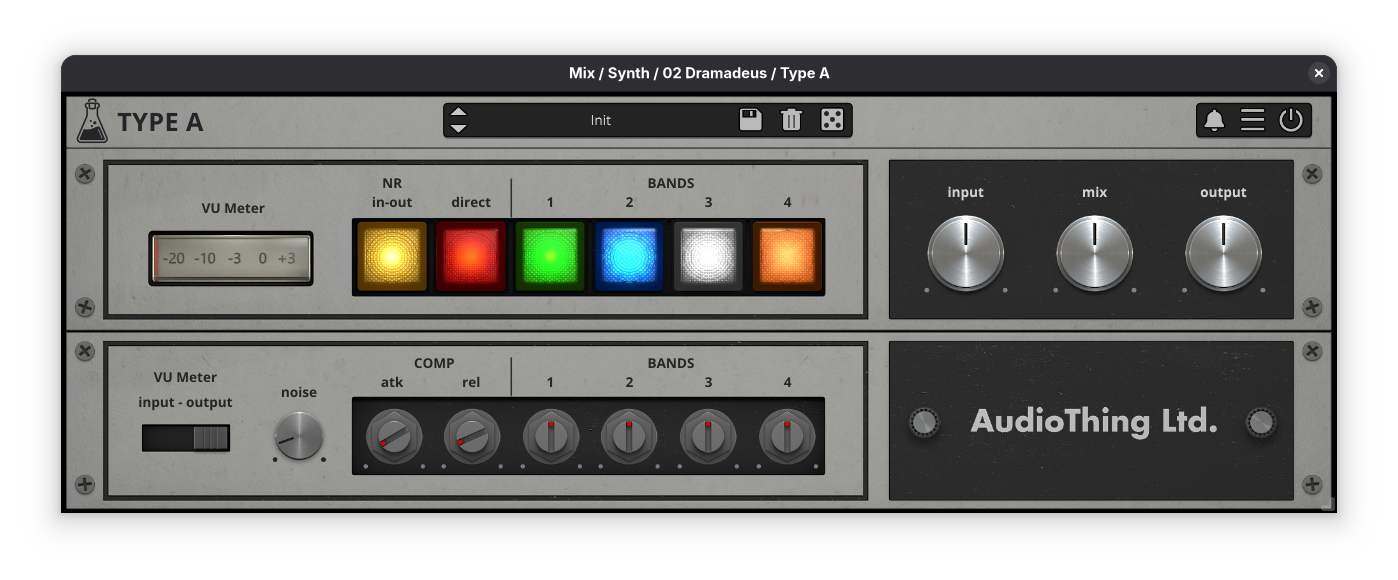Toggle the red direct button
Image resolution: width=1398 pixels, height=580 pixels.
[471, 256]
